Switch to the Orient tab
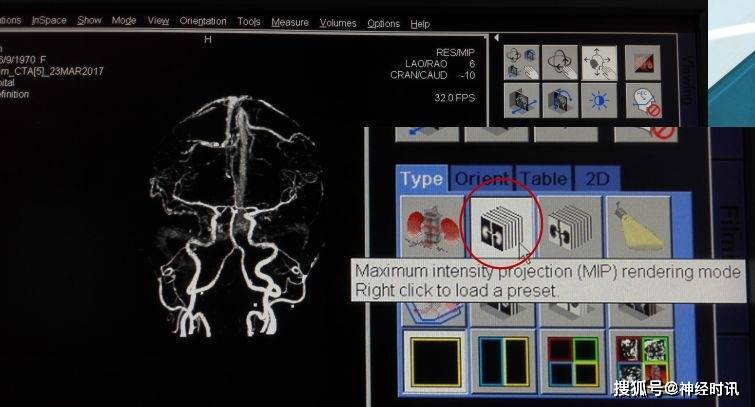 (481, 180)
